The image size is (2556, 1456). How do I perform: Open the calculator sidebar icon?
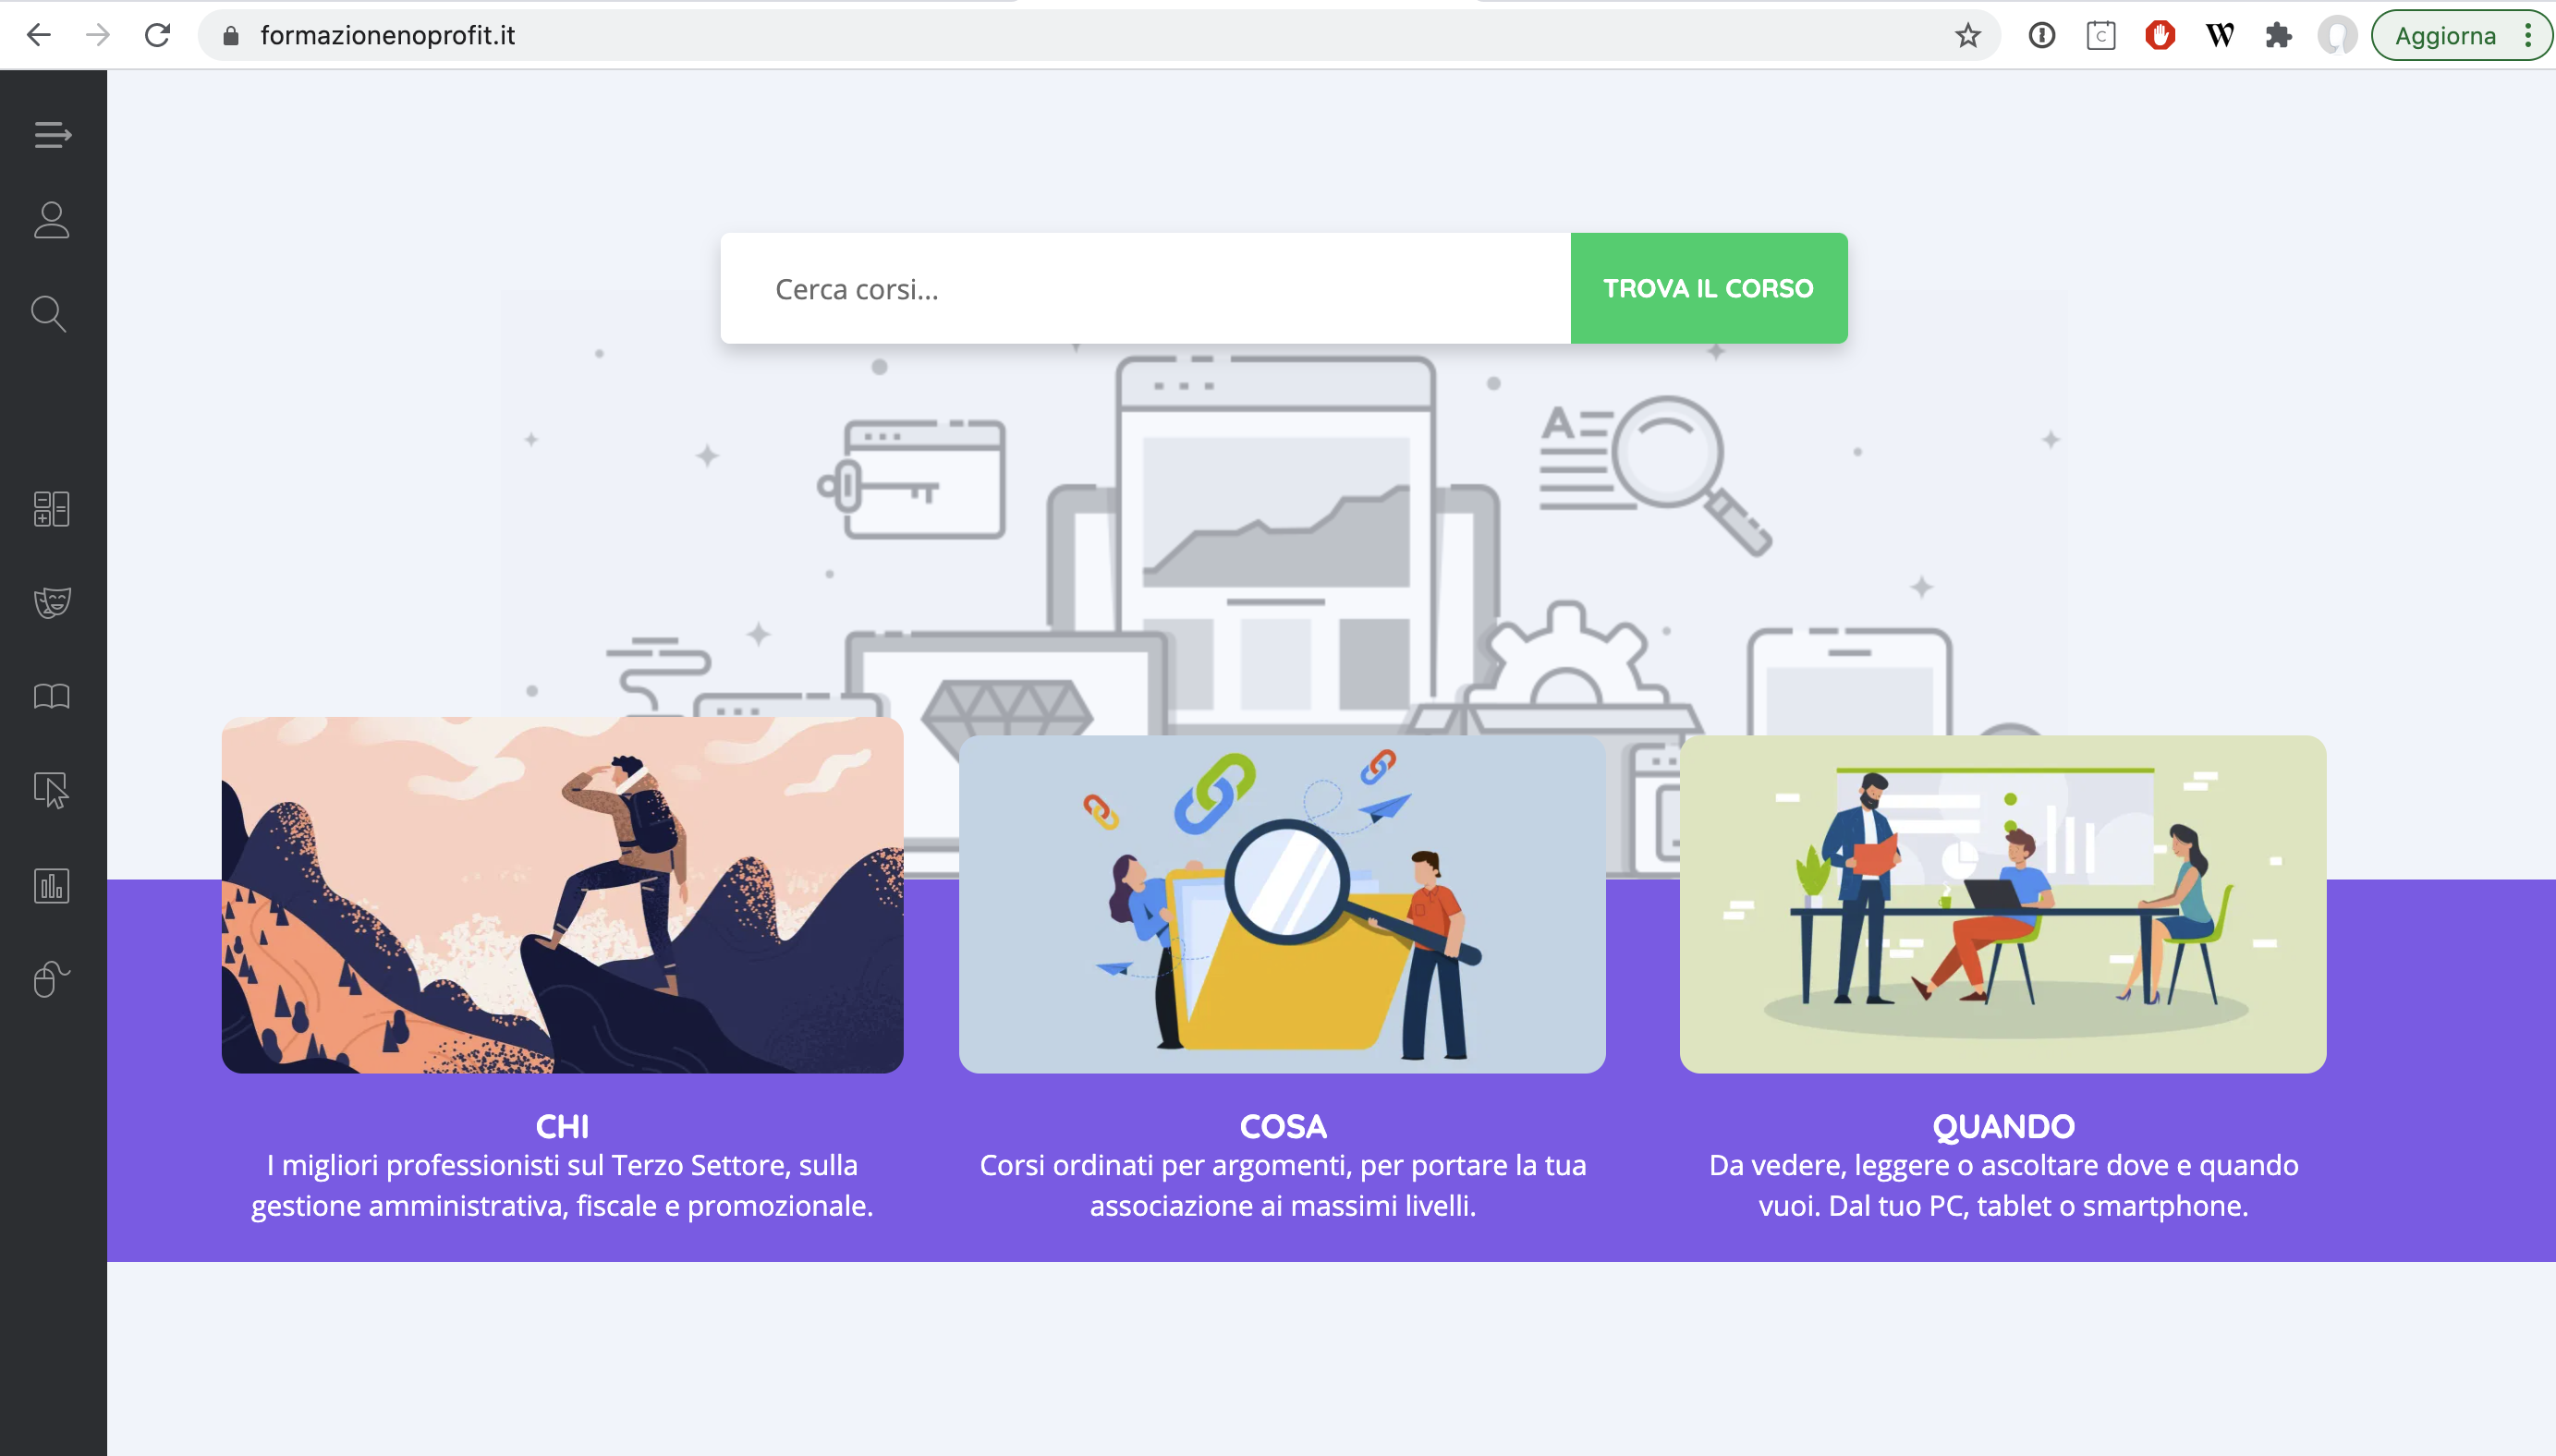(x=52, y=509)
